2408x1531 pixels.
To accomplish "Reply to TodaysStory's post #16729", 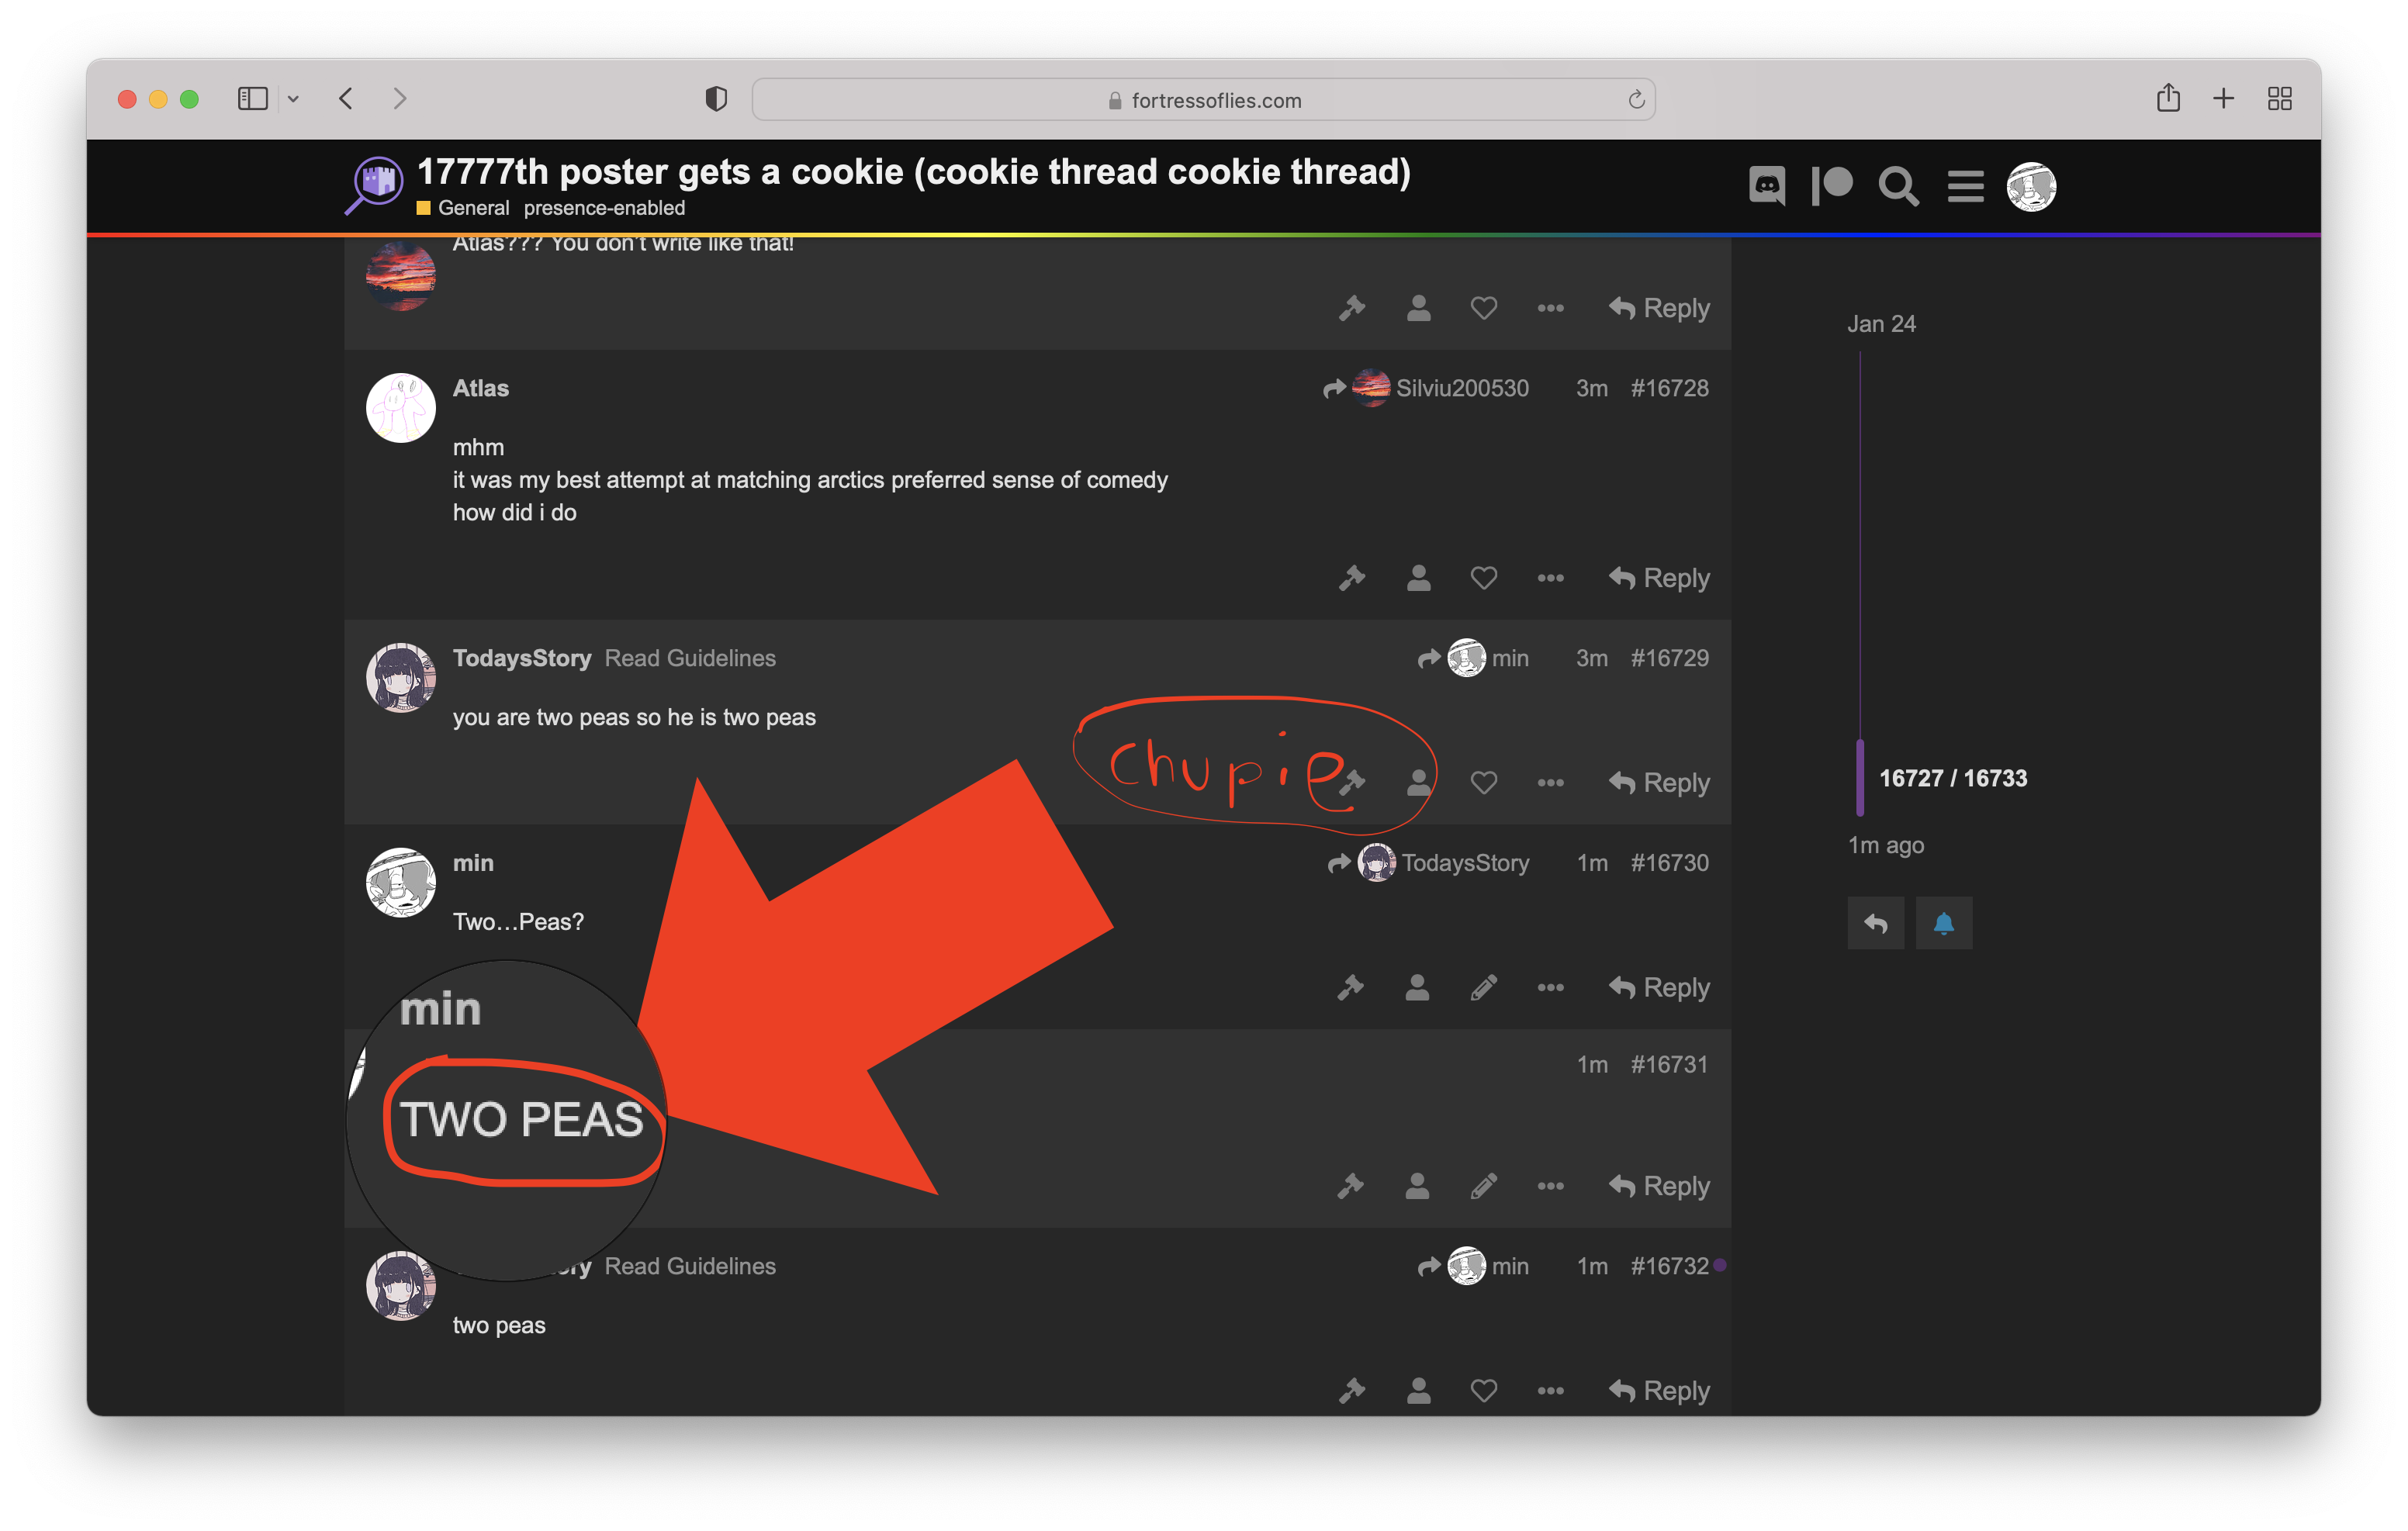I will [1659, 782].
